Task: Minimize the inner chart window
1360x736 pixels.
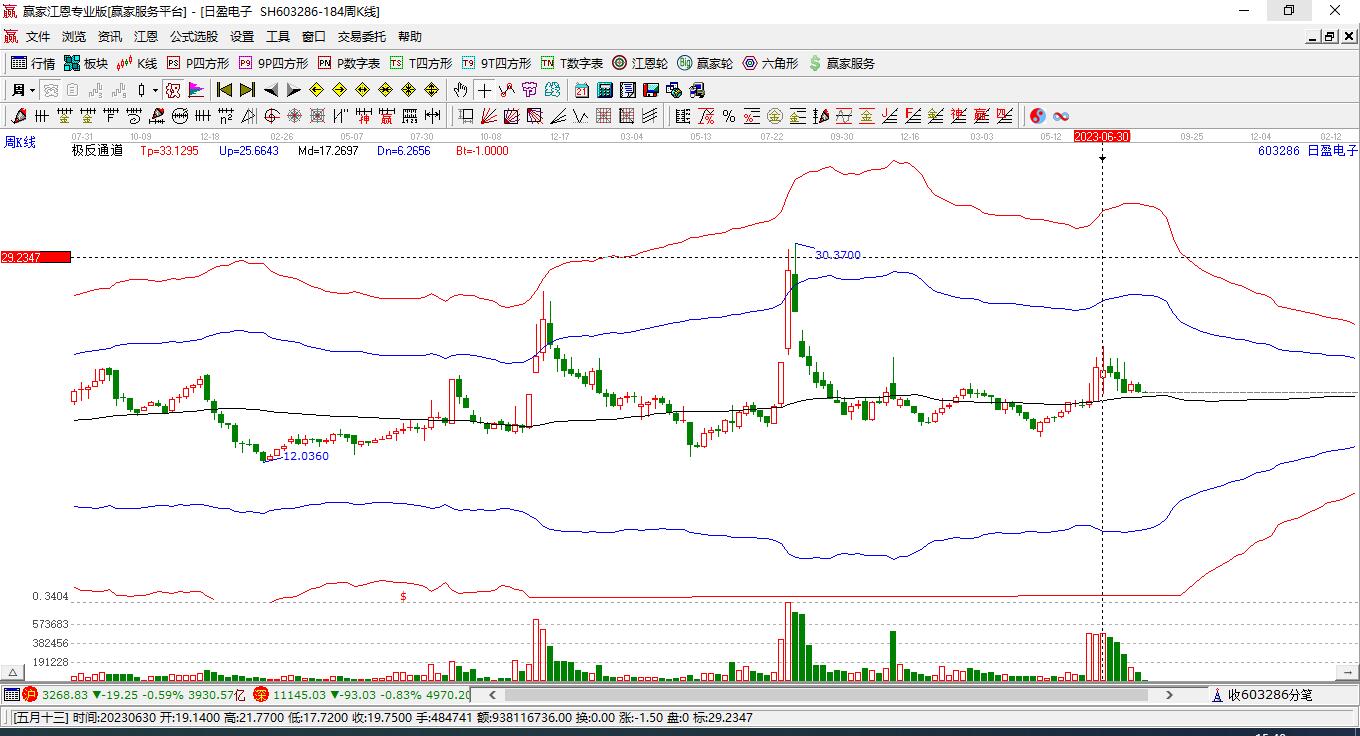Action: 1312,37
